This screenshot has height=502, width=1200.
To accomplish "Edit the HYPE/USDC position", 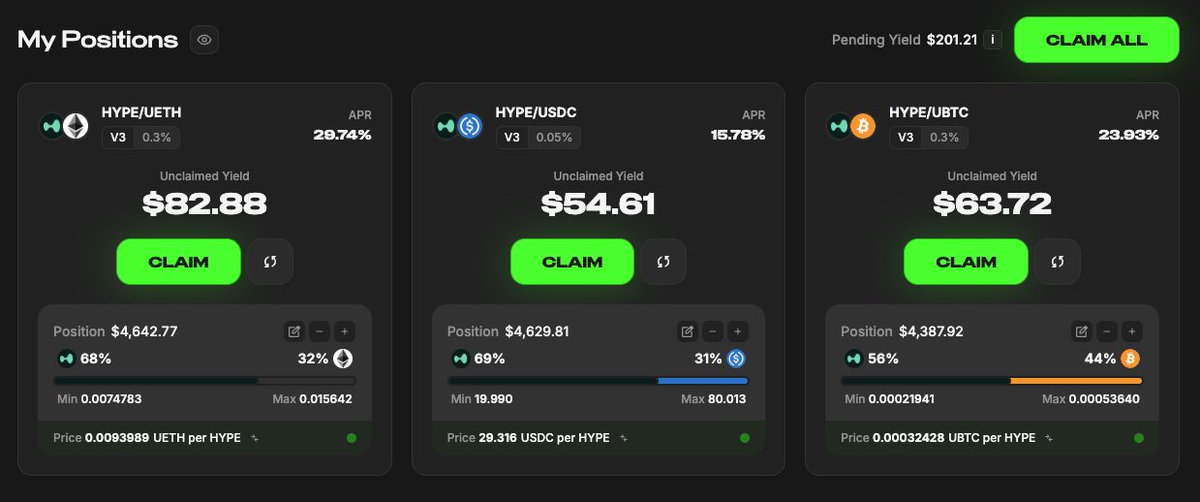I will point(687,331).
